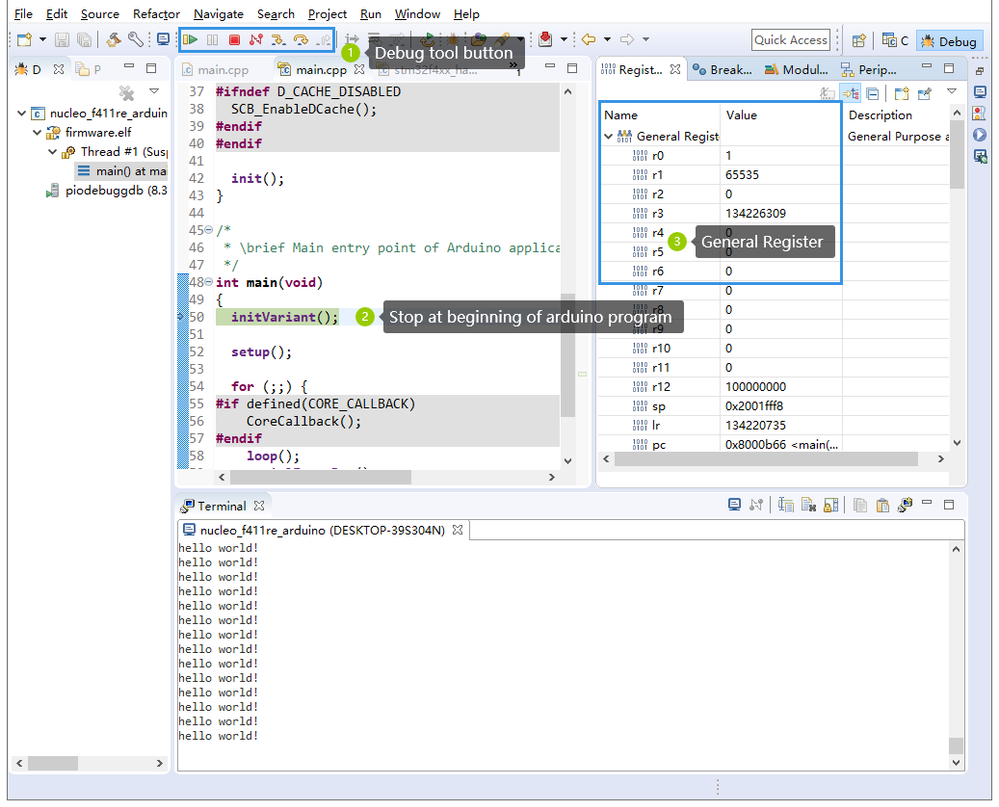Click the Resume debug button
999x807 pixels.
point(190,39)
